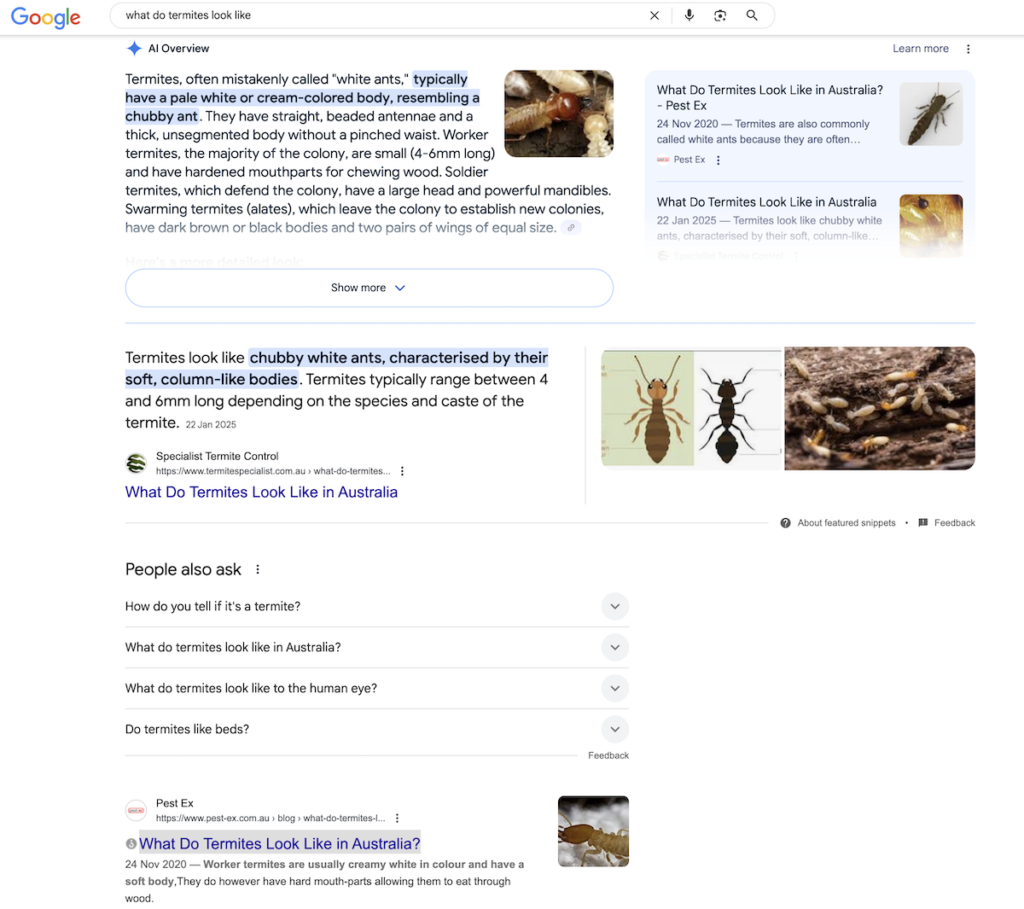The image size is (1024, 909).
Task: Expand "How do you tell if it's a termite?"
Action: pyautogui.click(x=377, y=607)
